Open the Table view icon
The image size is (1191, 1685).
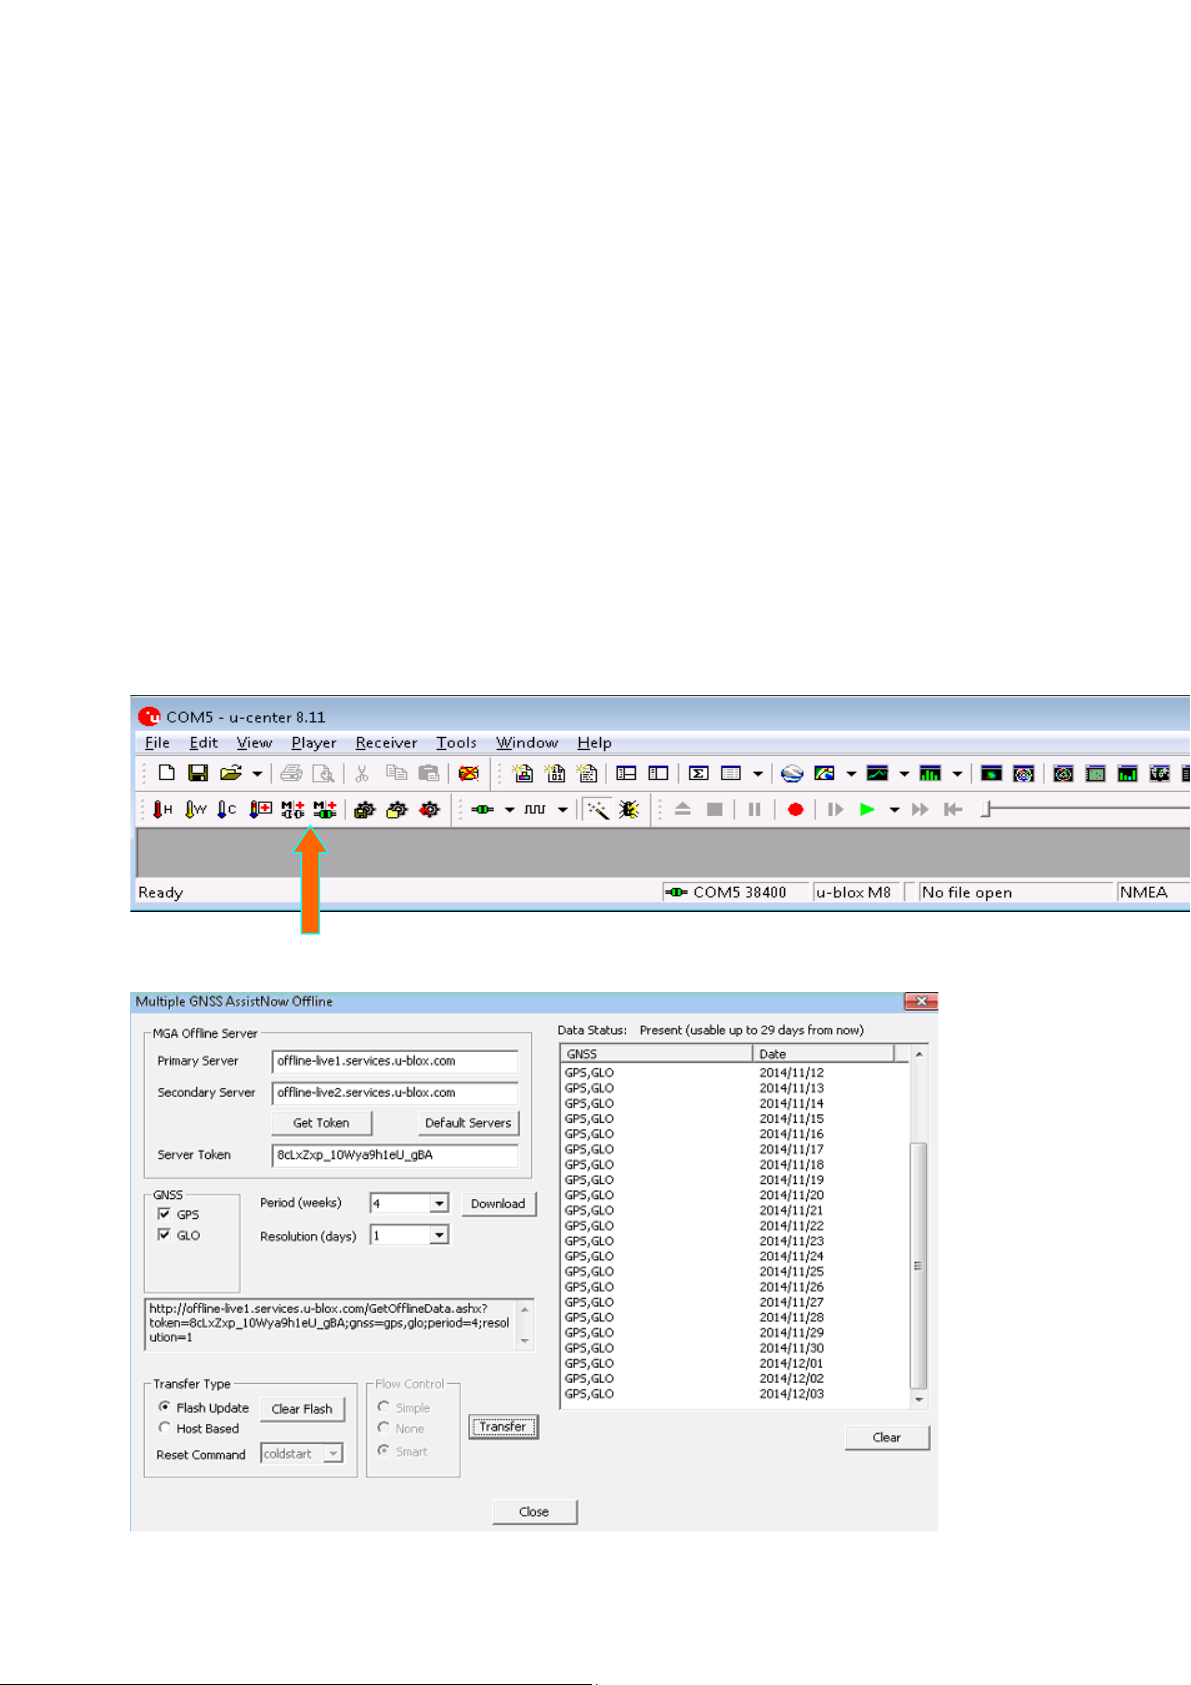(x=731, y=773)
